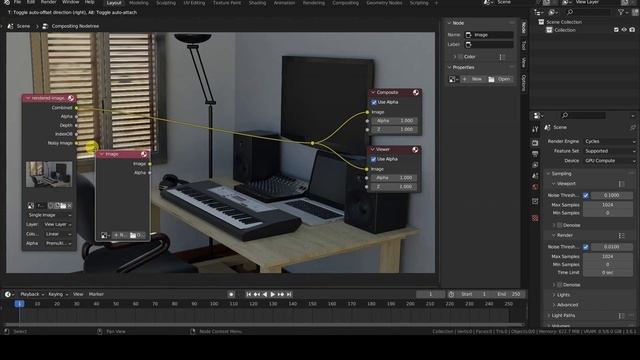Open the Output properties tab icon
Image resolution: width=640 pixels, height=360 pixels.
pyautogui.click(x=535, y=154)
